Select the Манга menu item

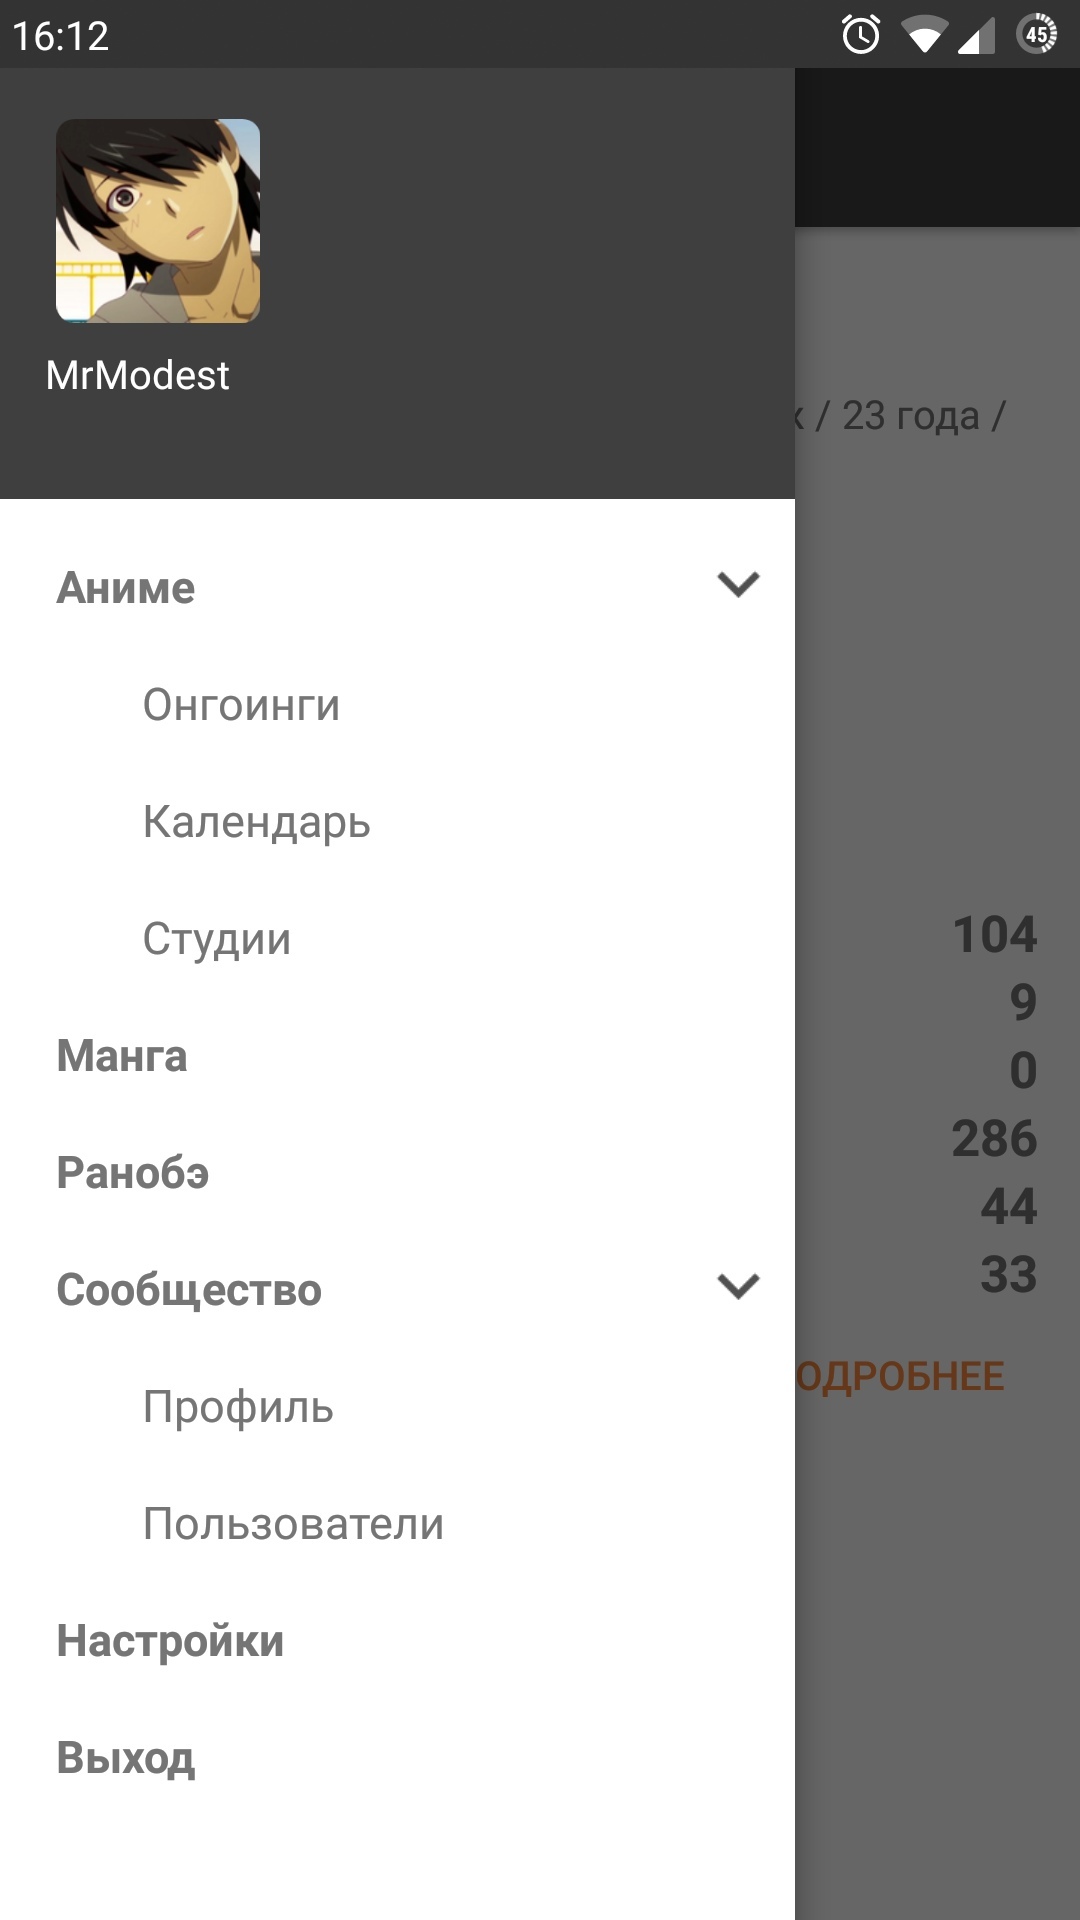[x=122, y=1056]
